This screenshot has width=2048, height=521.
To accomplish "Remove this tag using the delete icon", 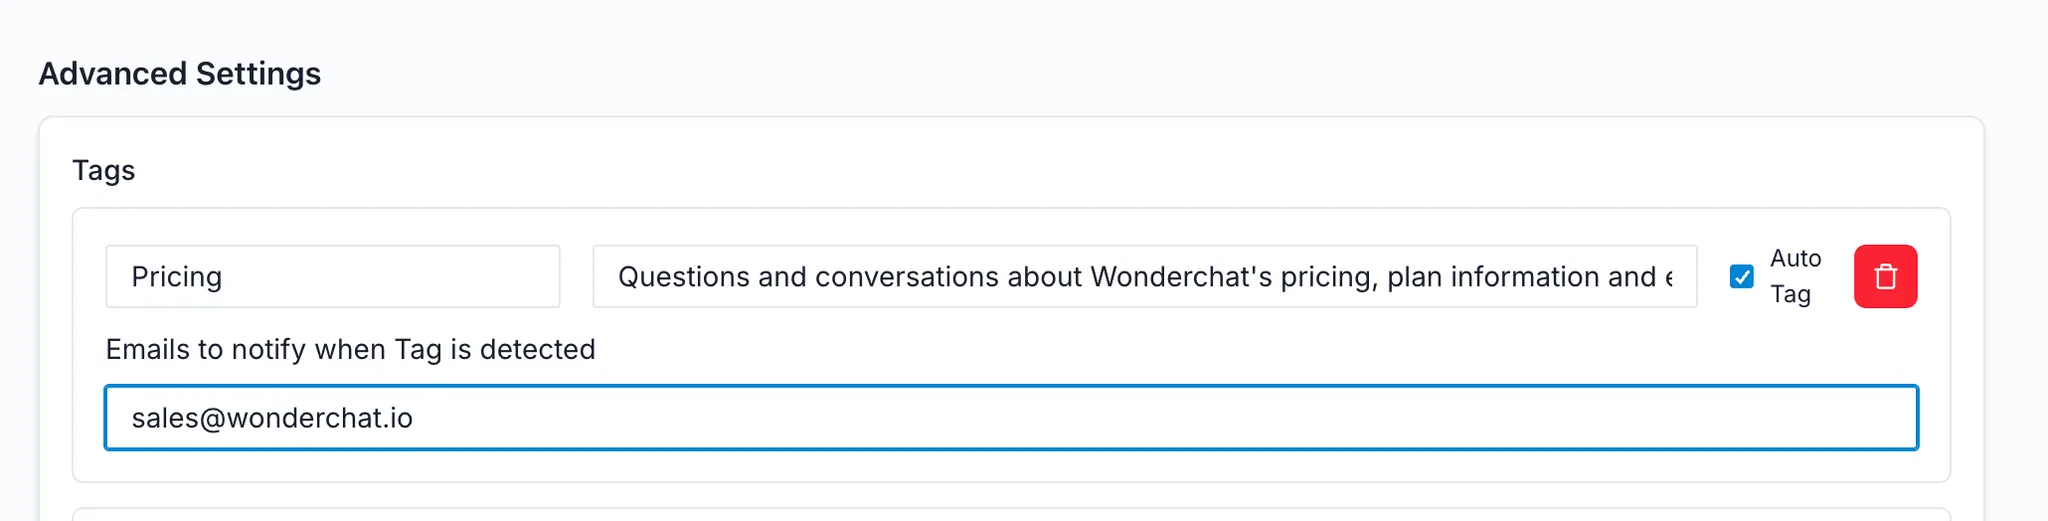I will [x=1885, y=277].
